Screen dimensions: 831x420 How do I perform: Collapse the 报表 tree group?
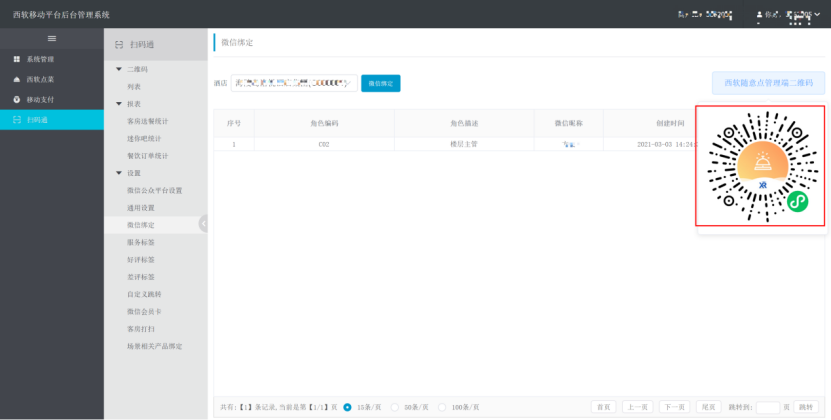(119, 104)
